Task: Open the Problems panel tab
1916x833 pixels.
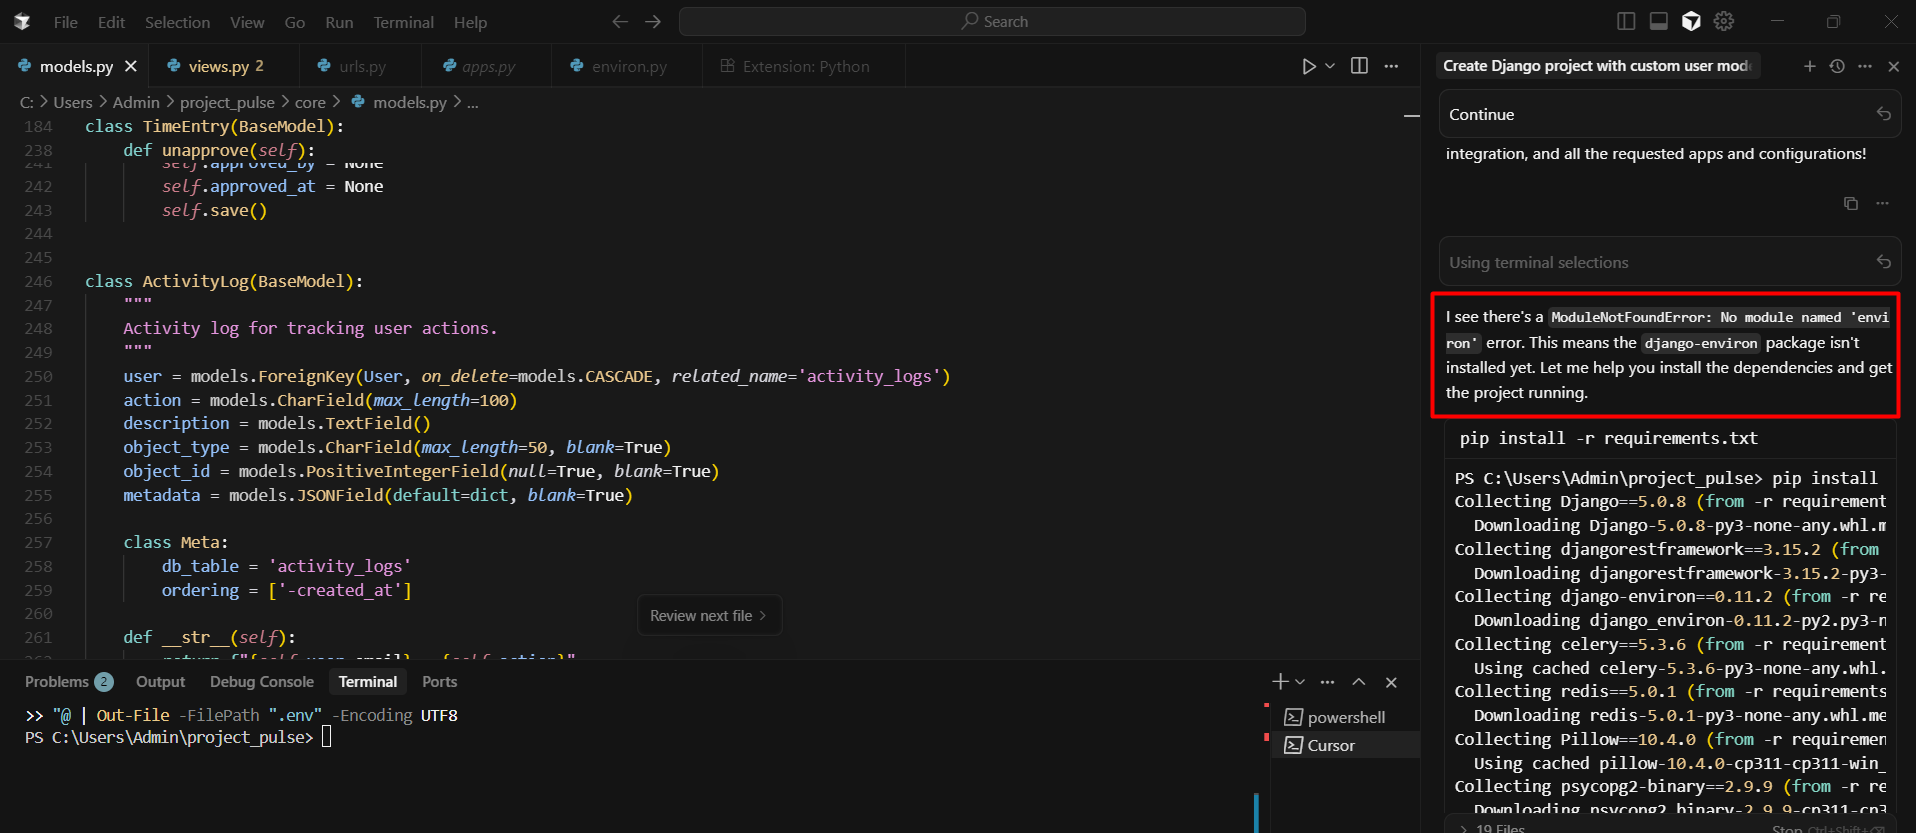Action: click(x=68, y=682)
